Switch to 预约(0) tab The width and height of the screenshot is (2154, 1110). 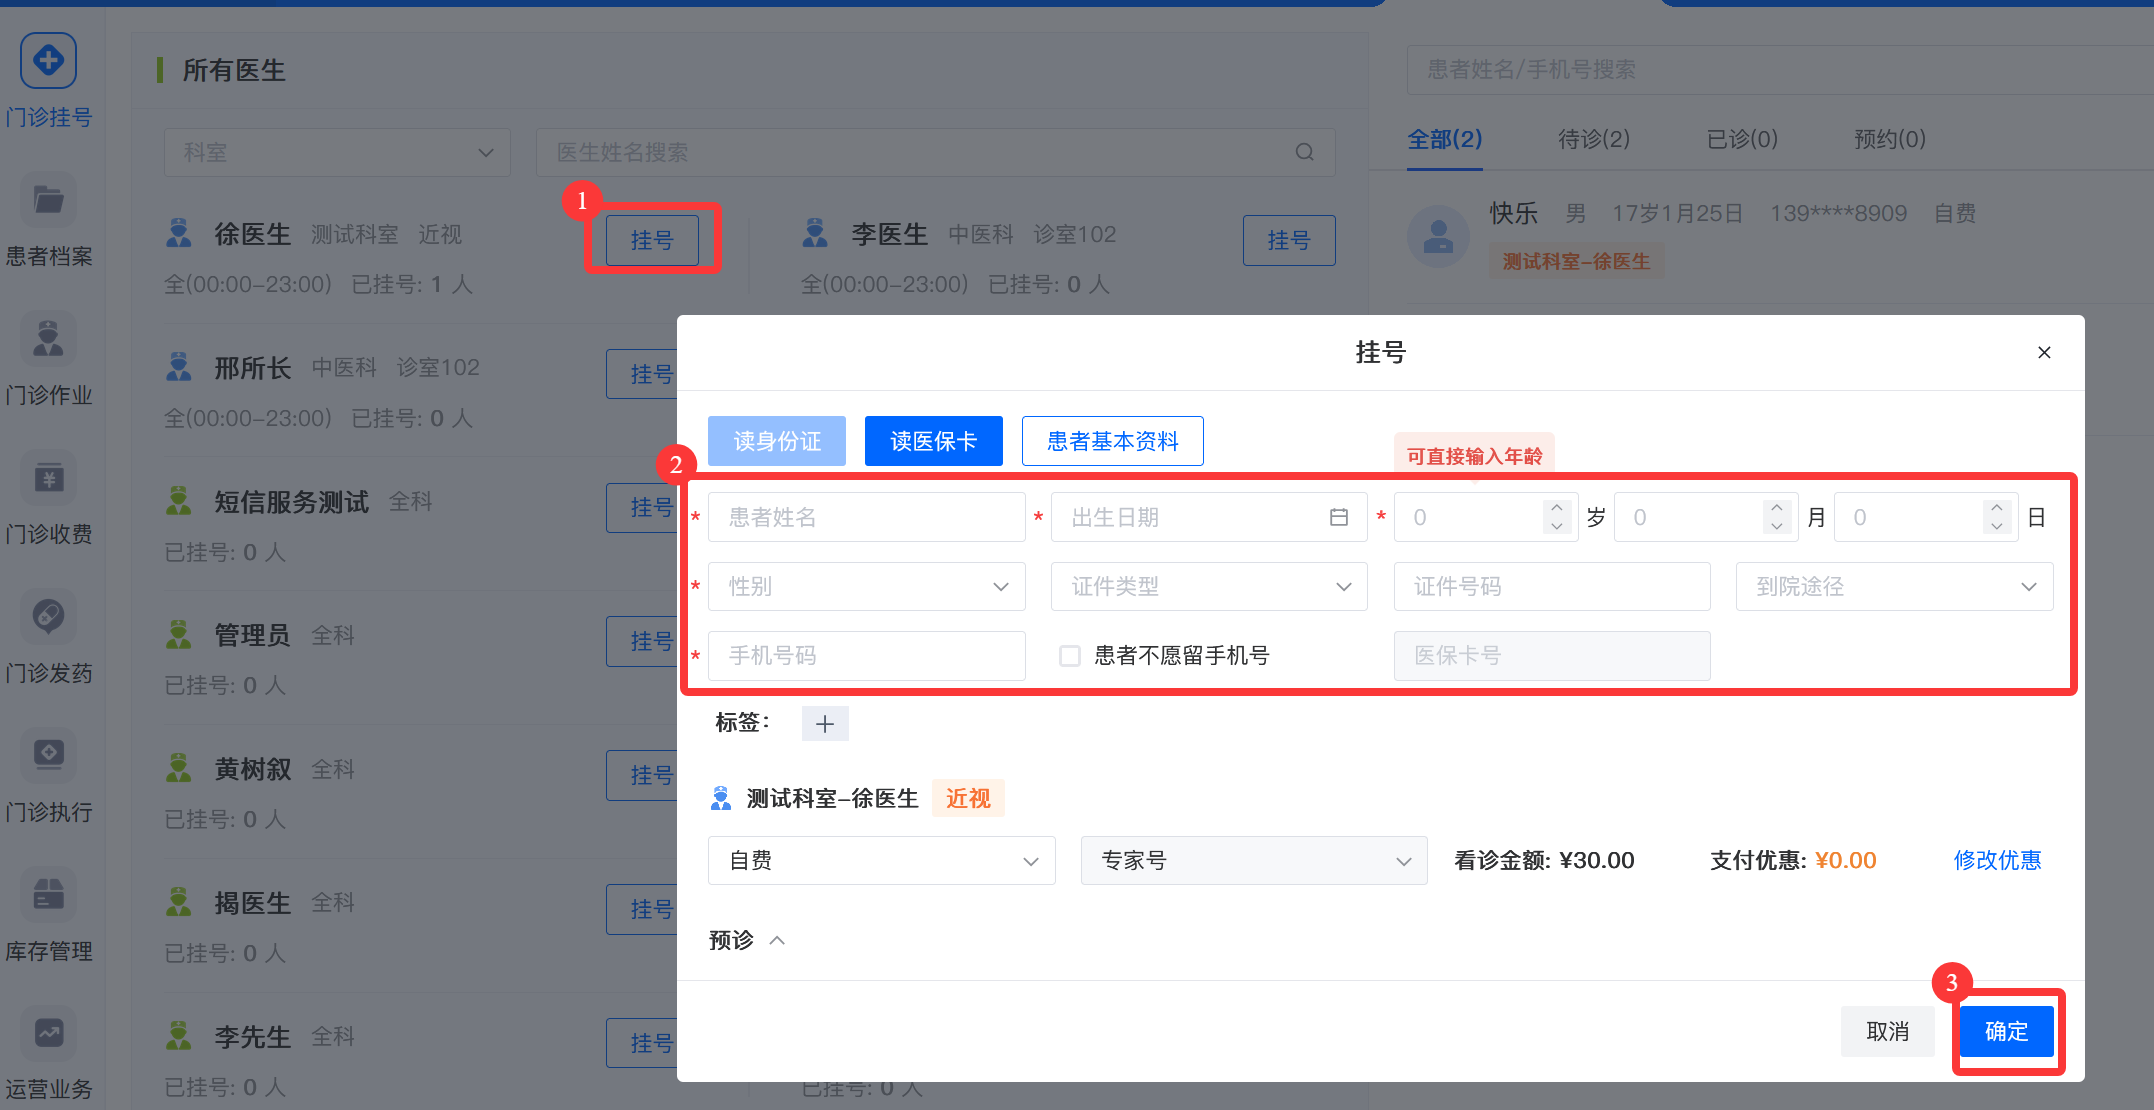(1889, 139)
